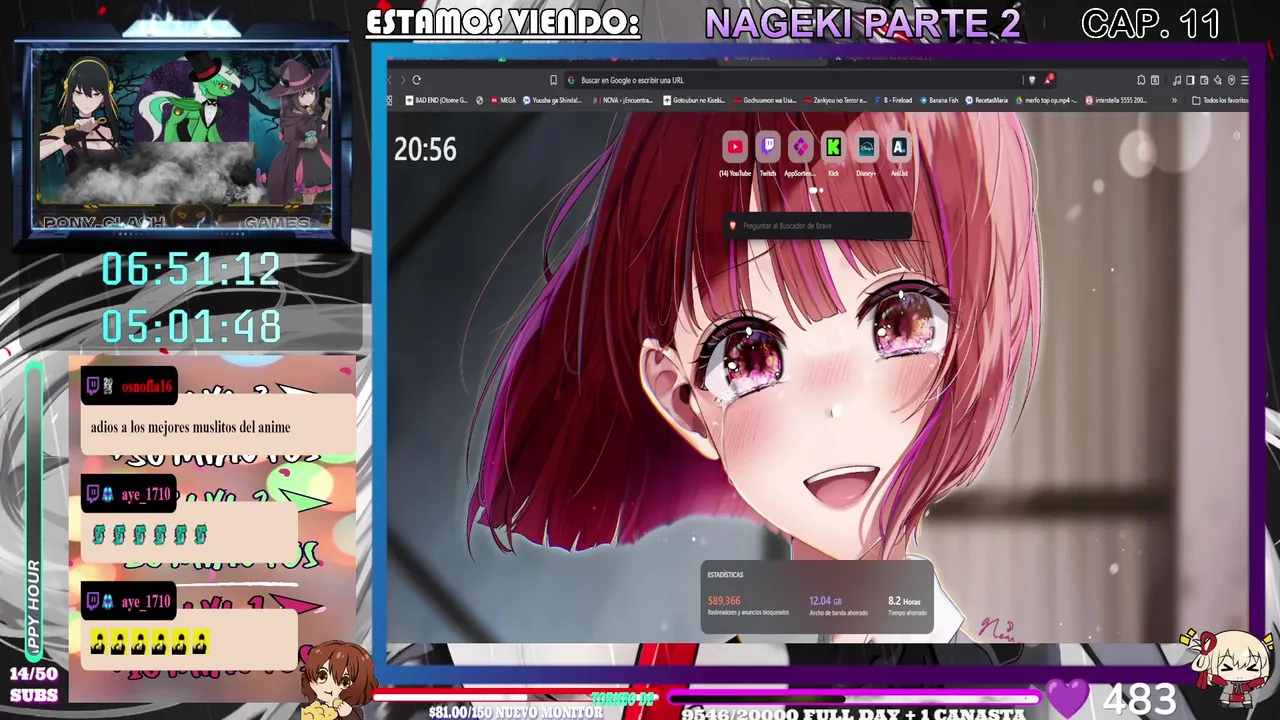Click the 589,366 trackers blocked value

coord(724,601)
